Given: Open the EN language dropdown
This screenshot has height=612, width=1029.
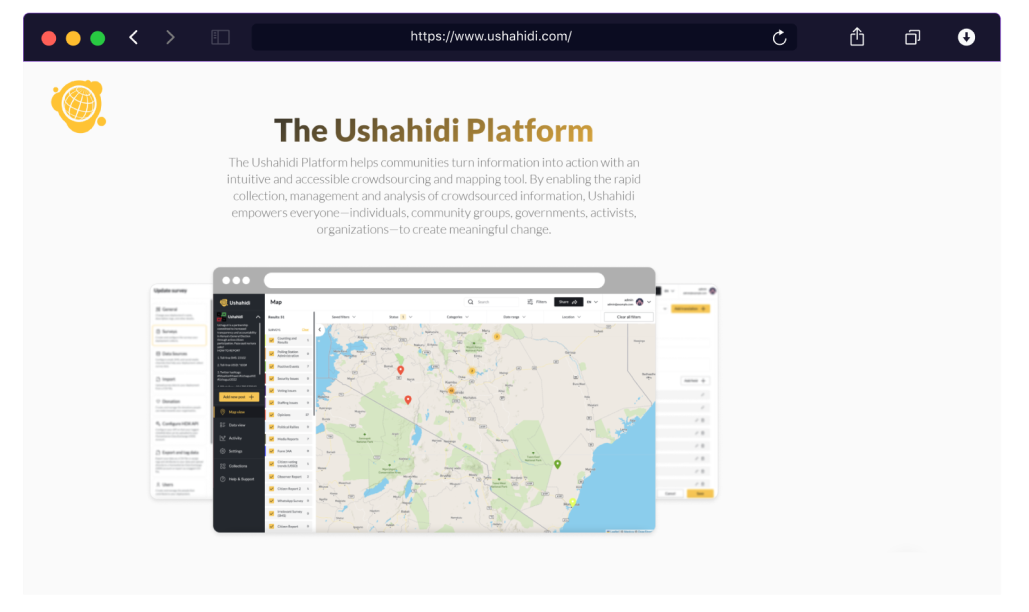Looking at the screenshot, I should (592, 302).
